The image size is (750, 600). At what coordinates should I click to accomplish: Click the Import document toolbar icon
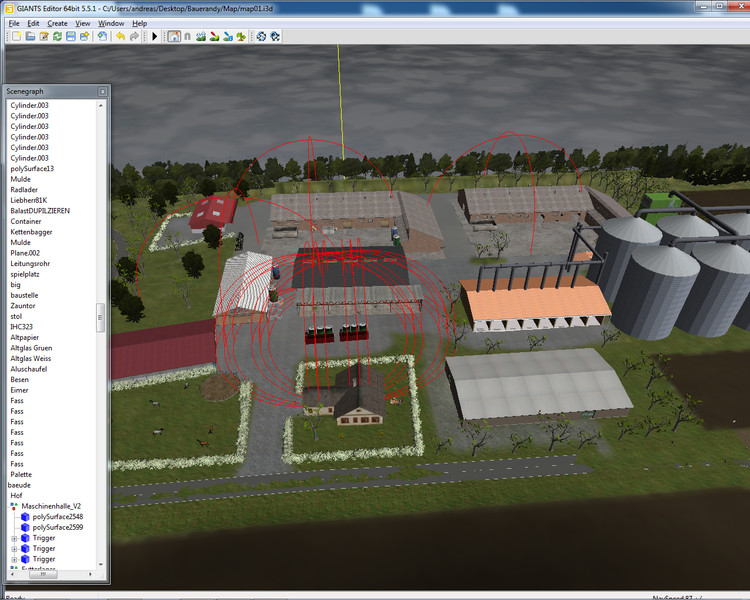click(102, 36)
